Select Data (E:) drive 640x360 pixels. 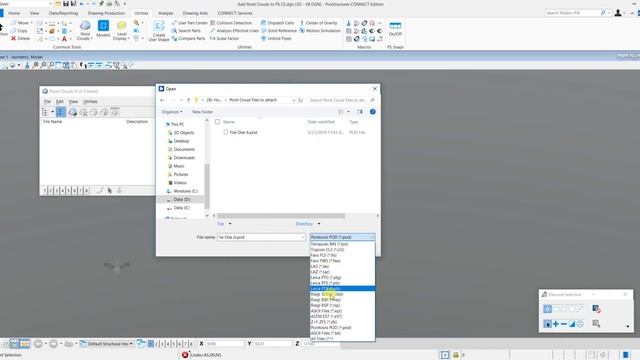pos(181,208)
